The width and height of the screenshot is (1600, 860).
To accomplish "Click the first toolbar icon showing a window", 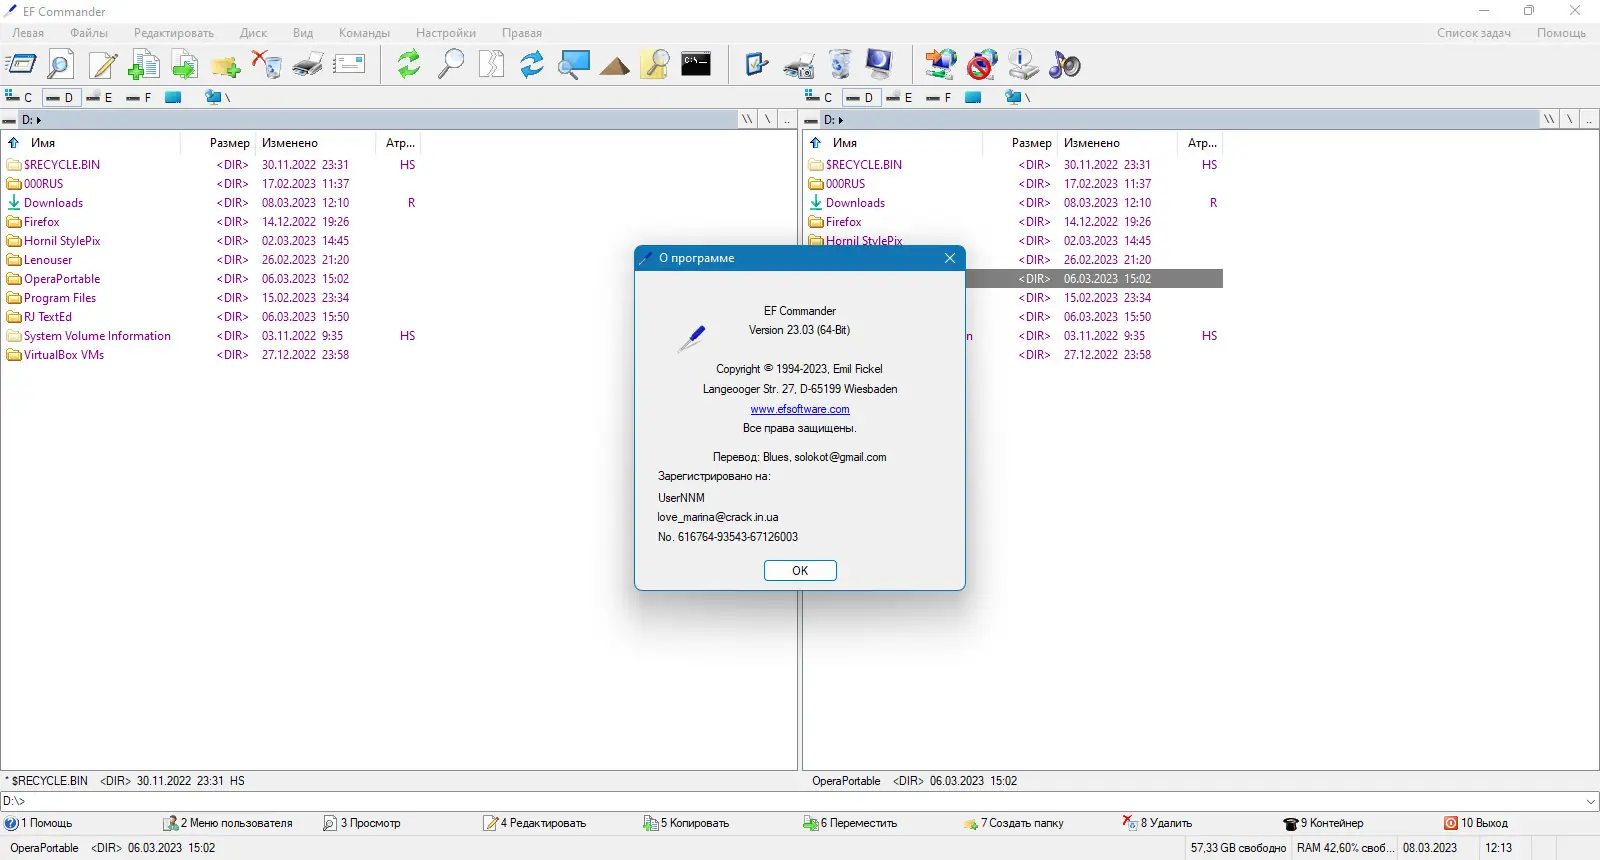I will (x=21, y=65).
